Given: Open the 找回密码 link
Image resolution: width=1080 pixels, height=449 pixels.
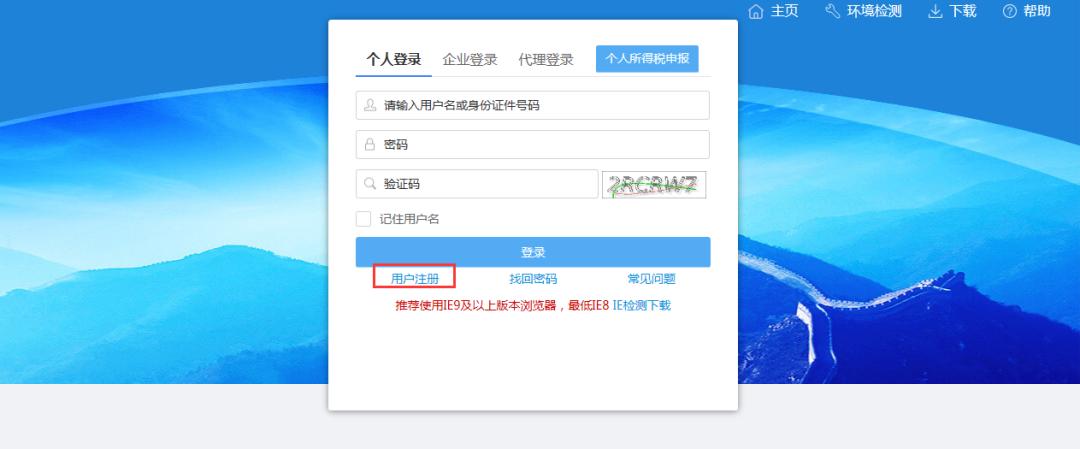Looking at the screenshot, I should tap(533, 279).
